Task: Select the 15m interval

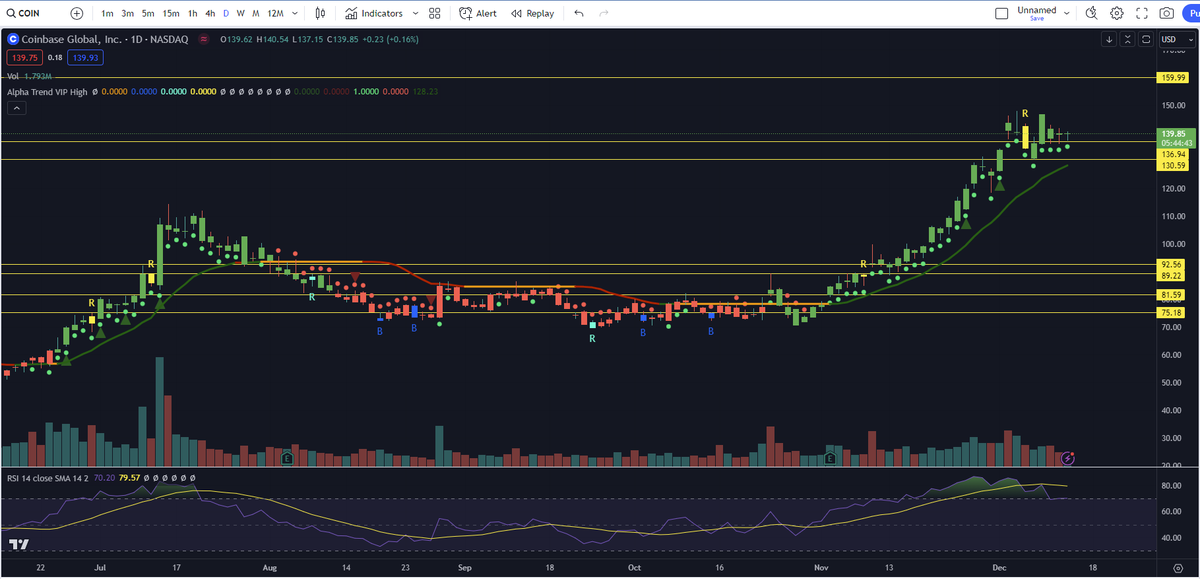Action: [171, 14]
